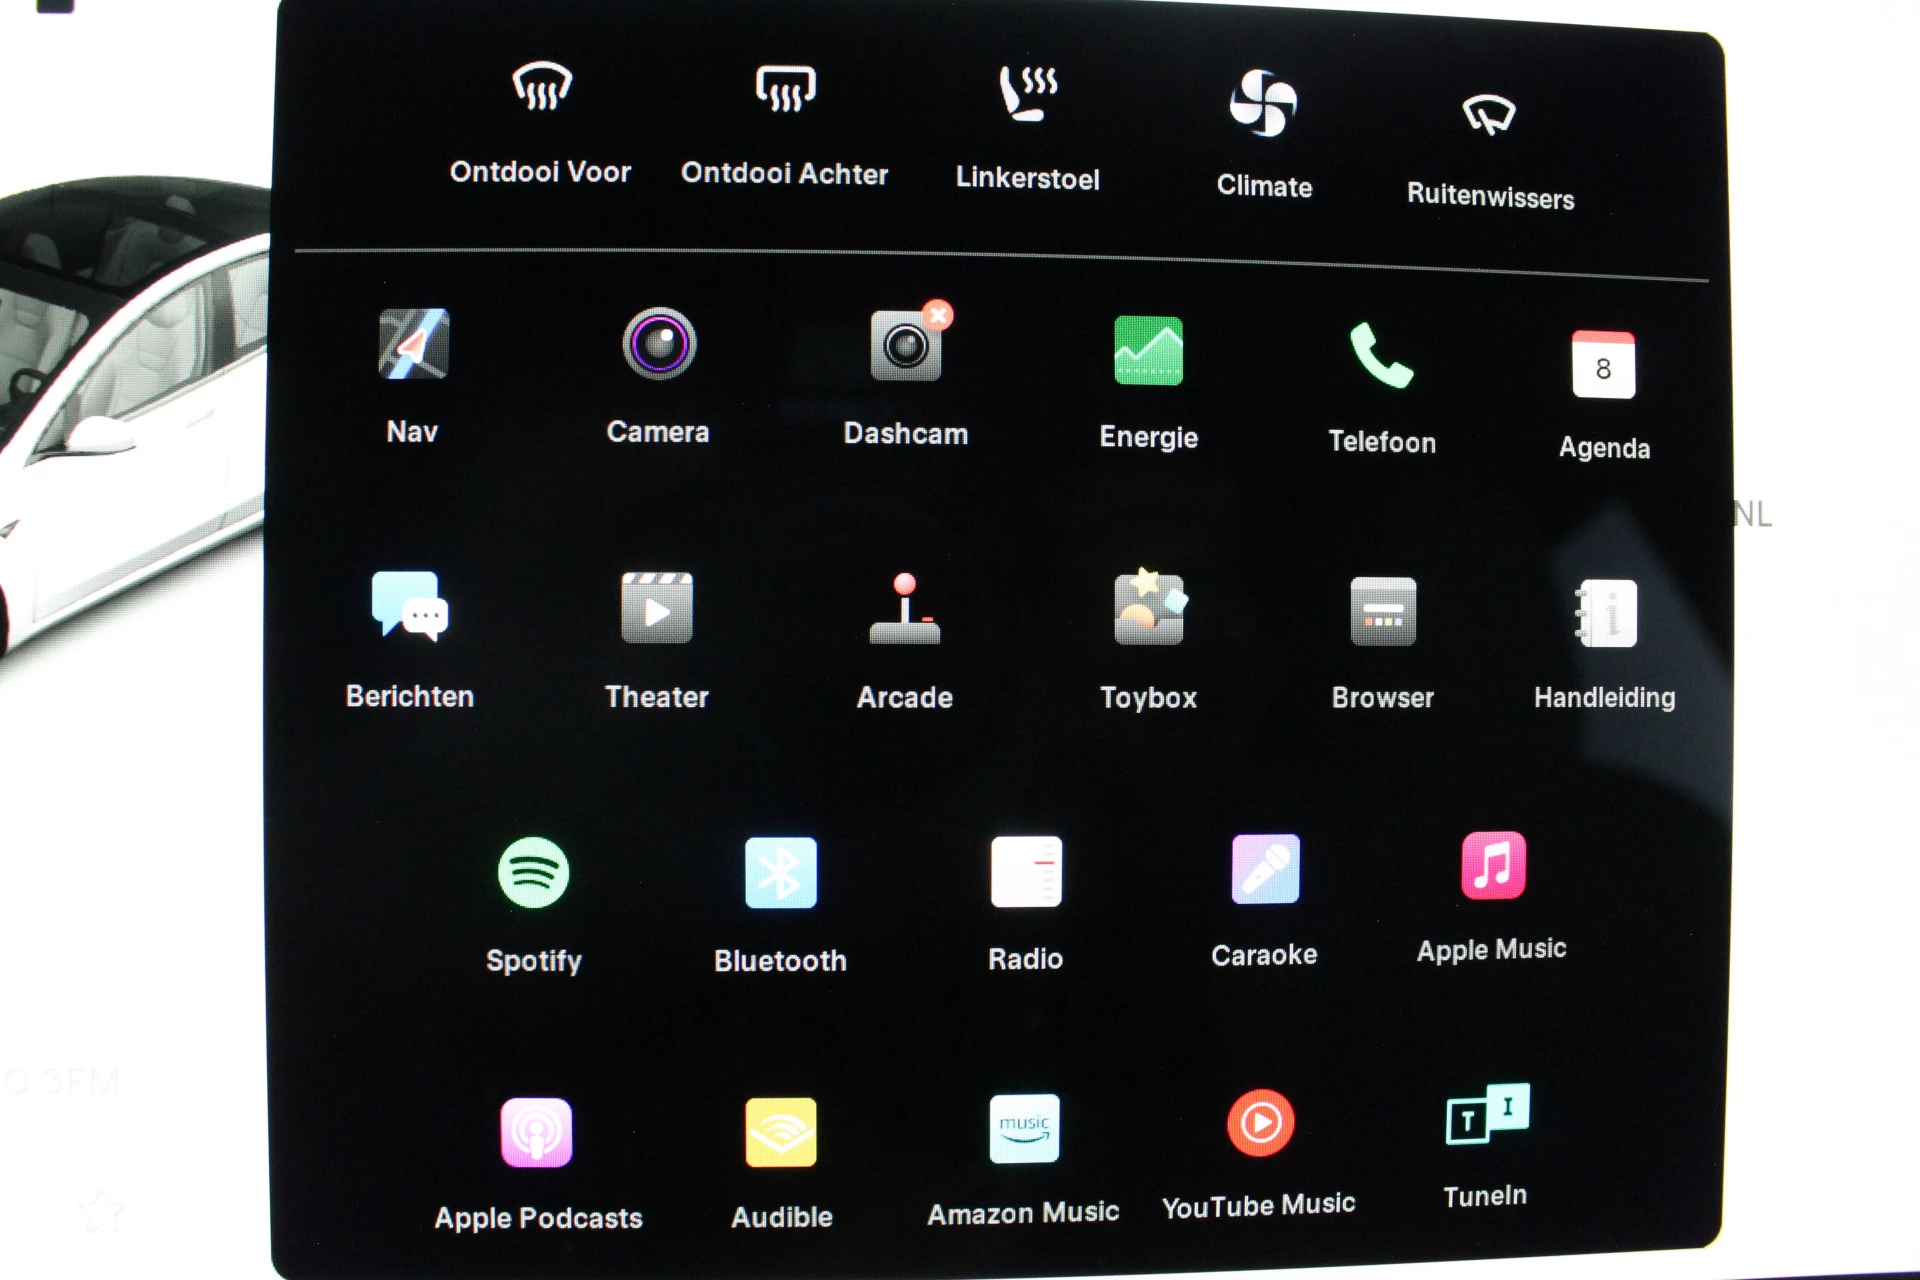This screenshot has height=1280, width=1920.
Task: Open Climate fan controls
Action: coord(1263,104)
